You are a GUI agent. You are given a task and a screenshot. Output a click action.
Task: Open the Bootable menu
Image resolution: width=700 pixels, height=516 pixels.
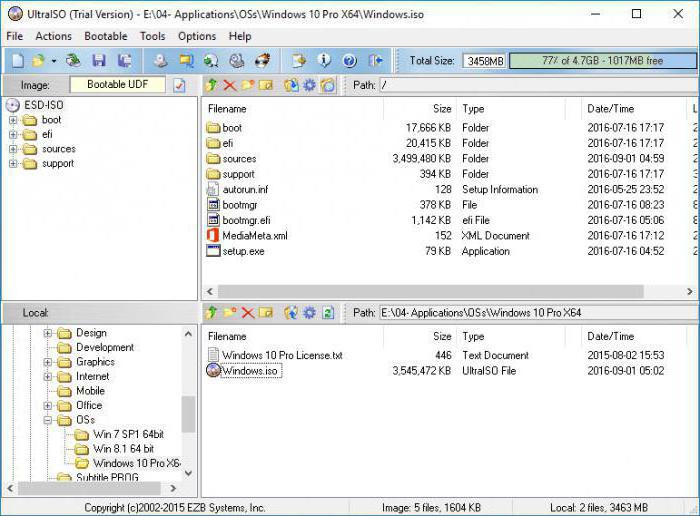(x=106, y=36)
